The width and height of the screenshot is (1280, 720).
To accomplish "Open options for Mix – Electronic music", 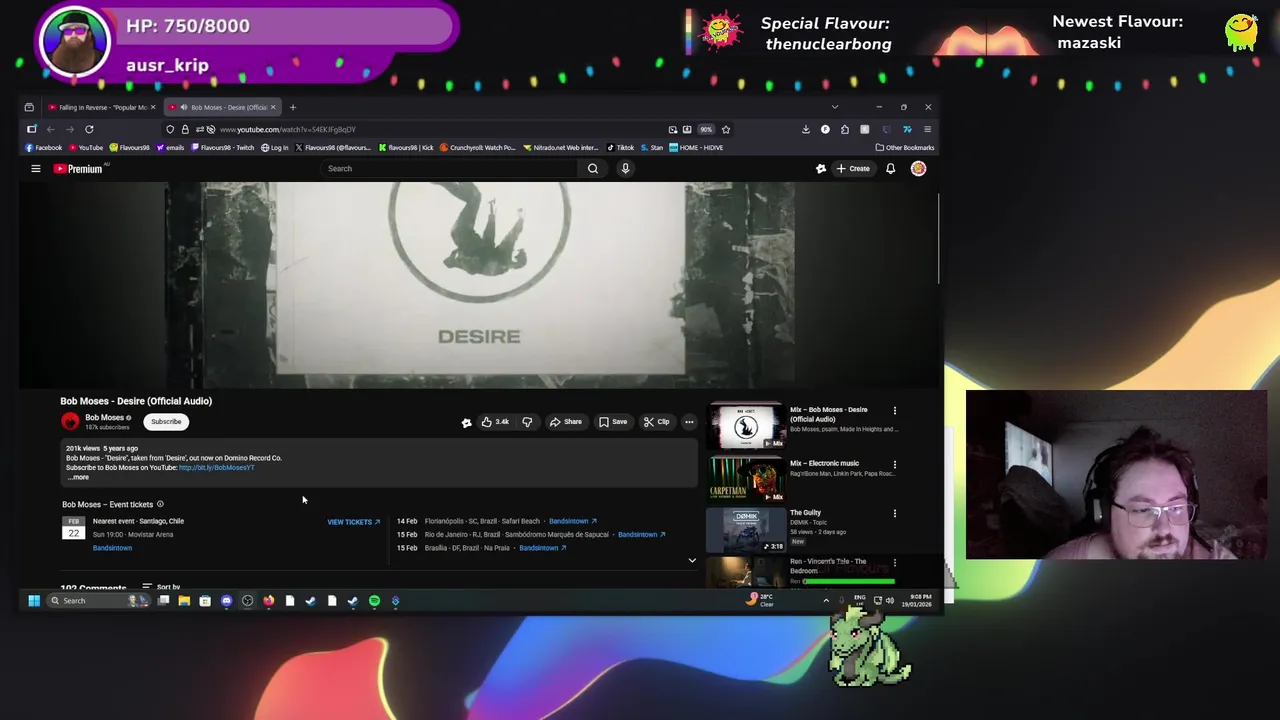I will click(x=895, y=465).
